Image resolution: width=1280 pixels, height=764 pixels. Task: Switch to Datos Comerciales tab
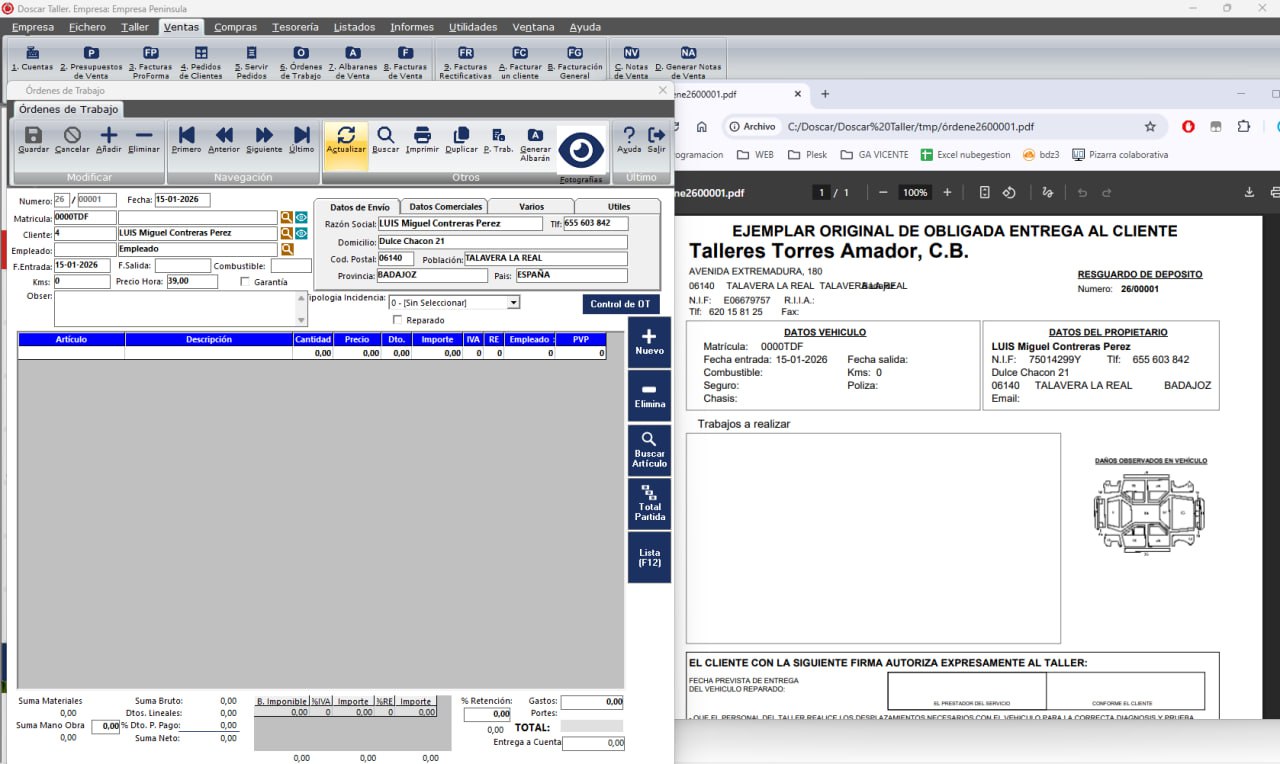click(x=446, y=206)
